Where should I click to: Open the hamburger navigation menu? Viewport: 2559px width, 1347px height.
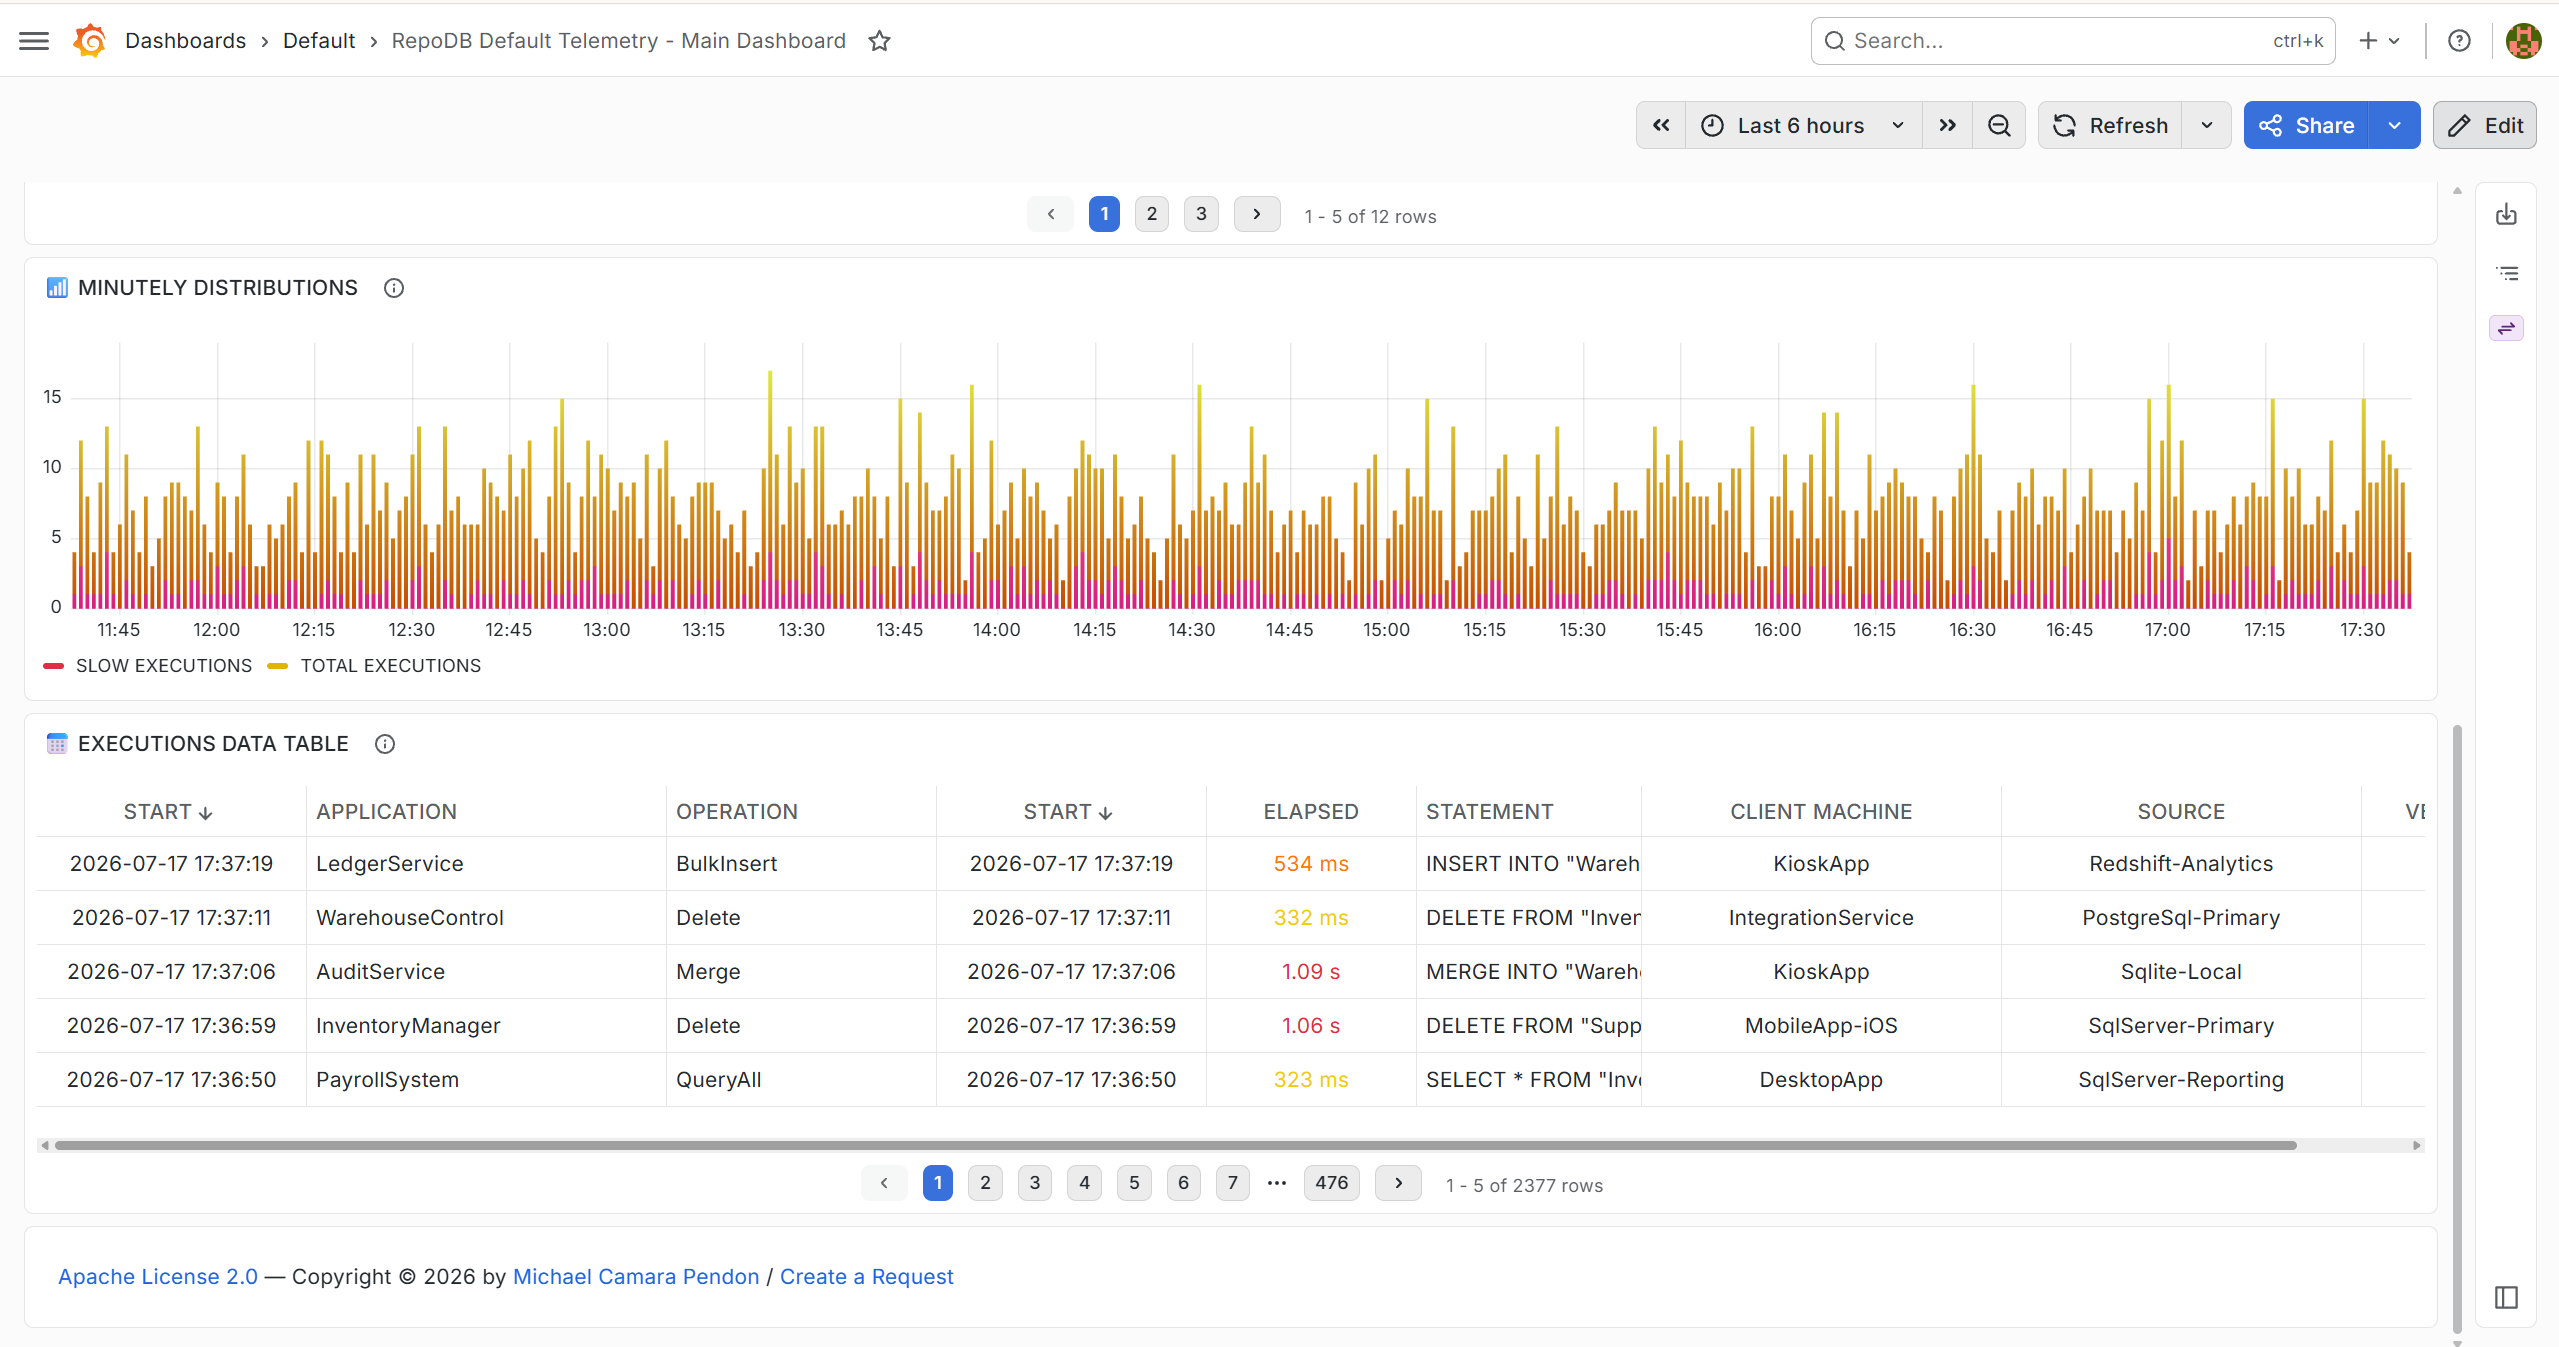34,41
